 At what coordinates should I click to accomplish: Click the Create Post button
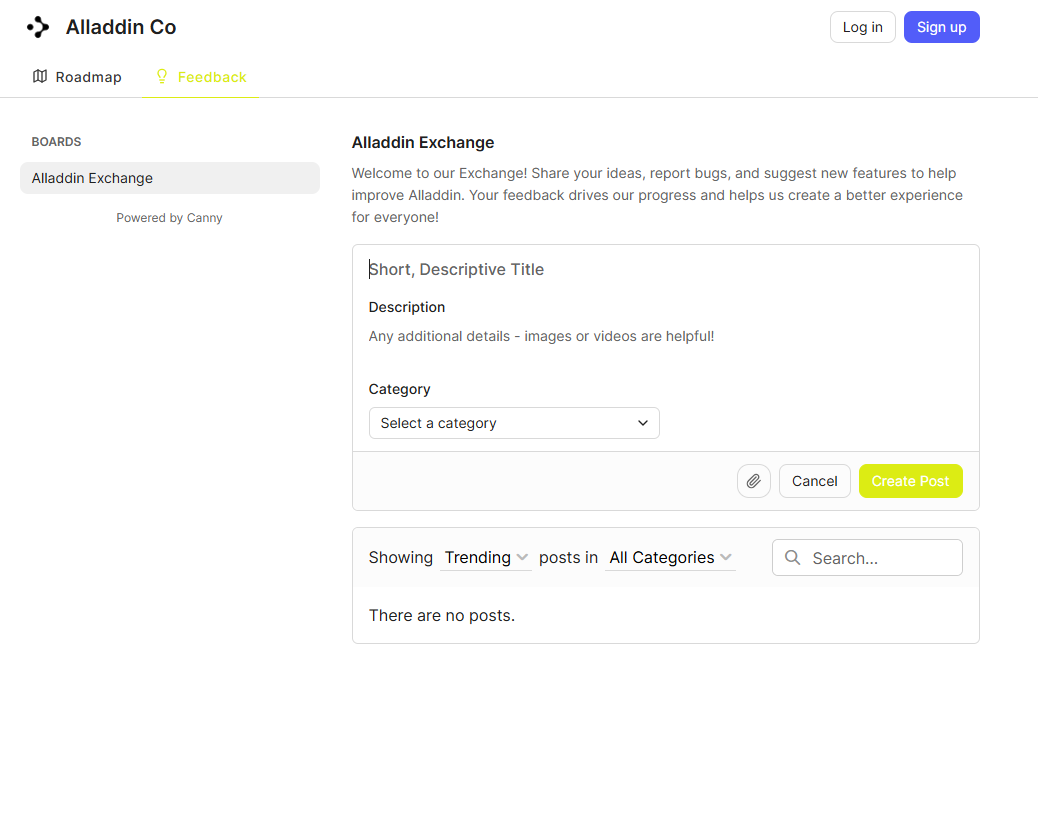click(910, 481)
